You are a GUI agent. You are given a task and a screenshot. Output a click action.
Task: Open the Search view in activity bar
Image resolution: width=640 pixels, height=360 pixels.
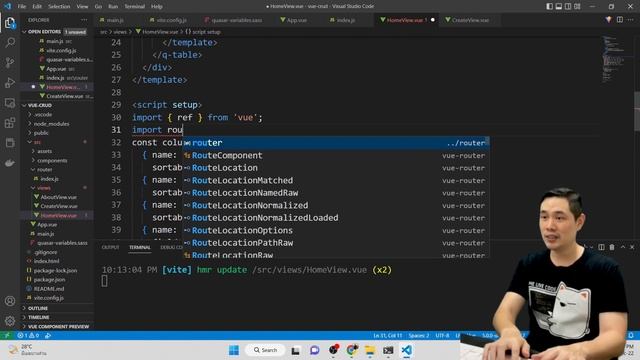[x=10, y=42]
